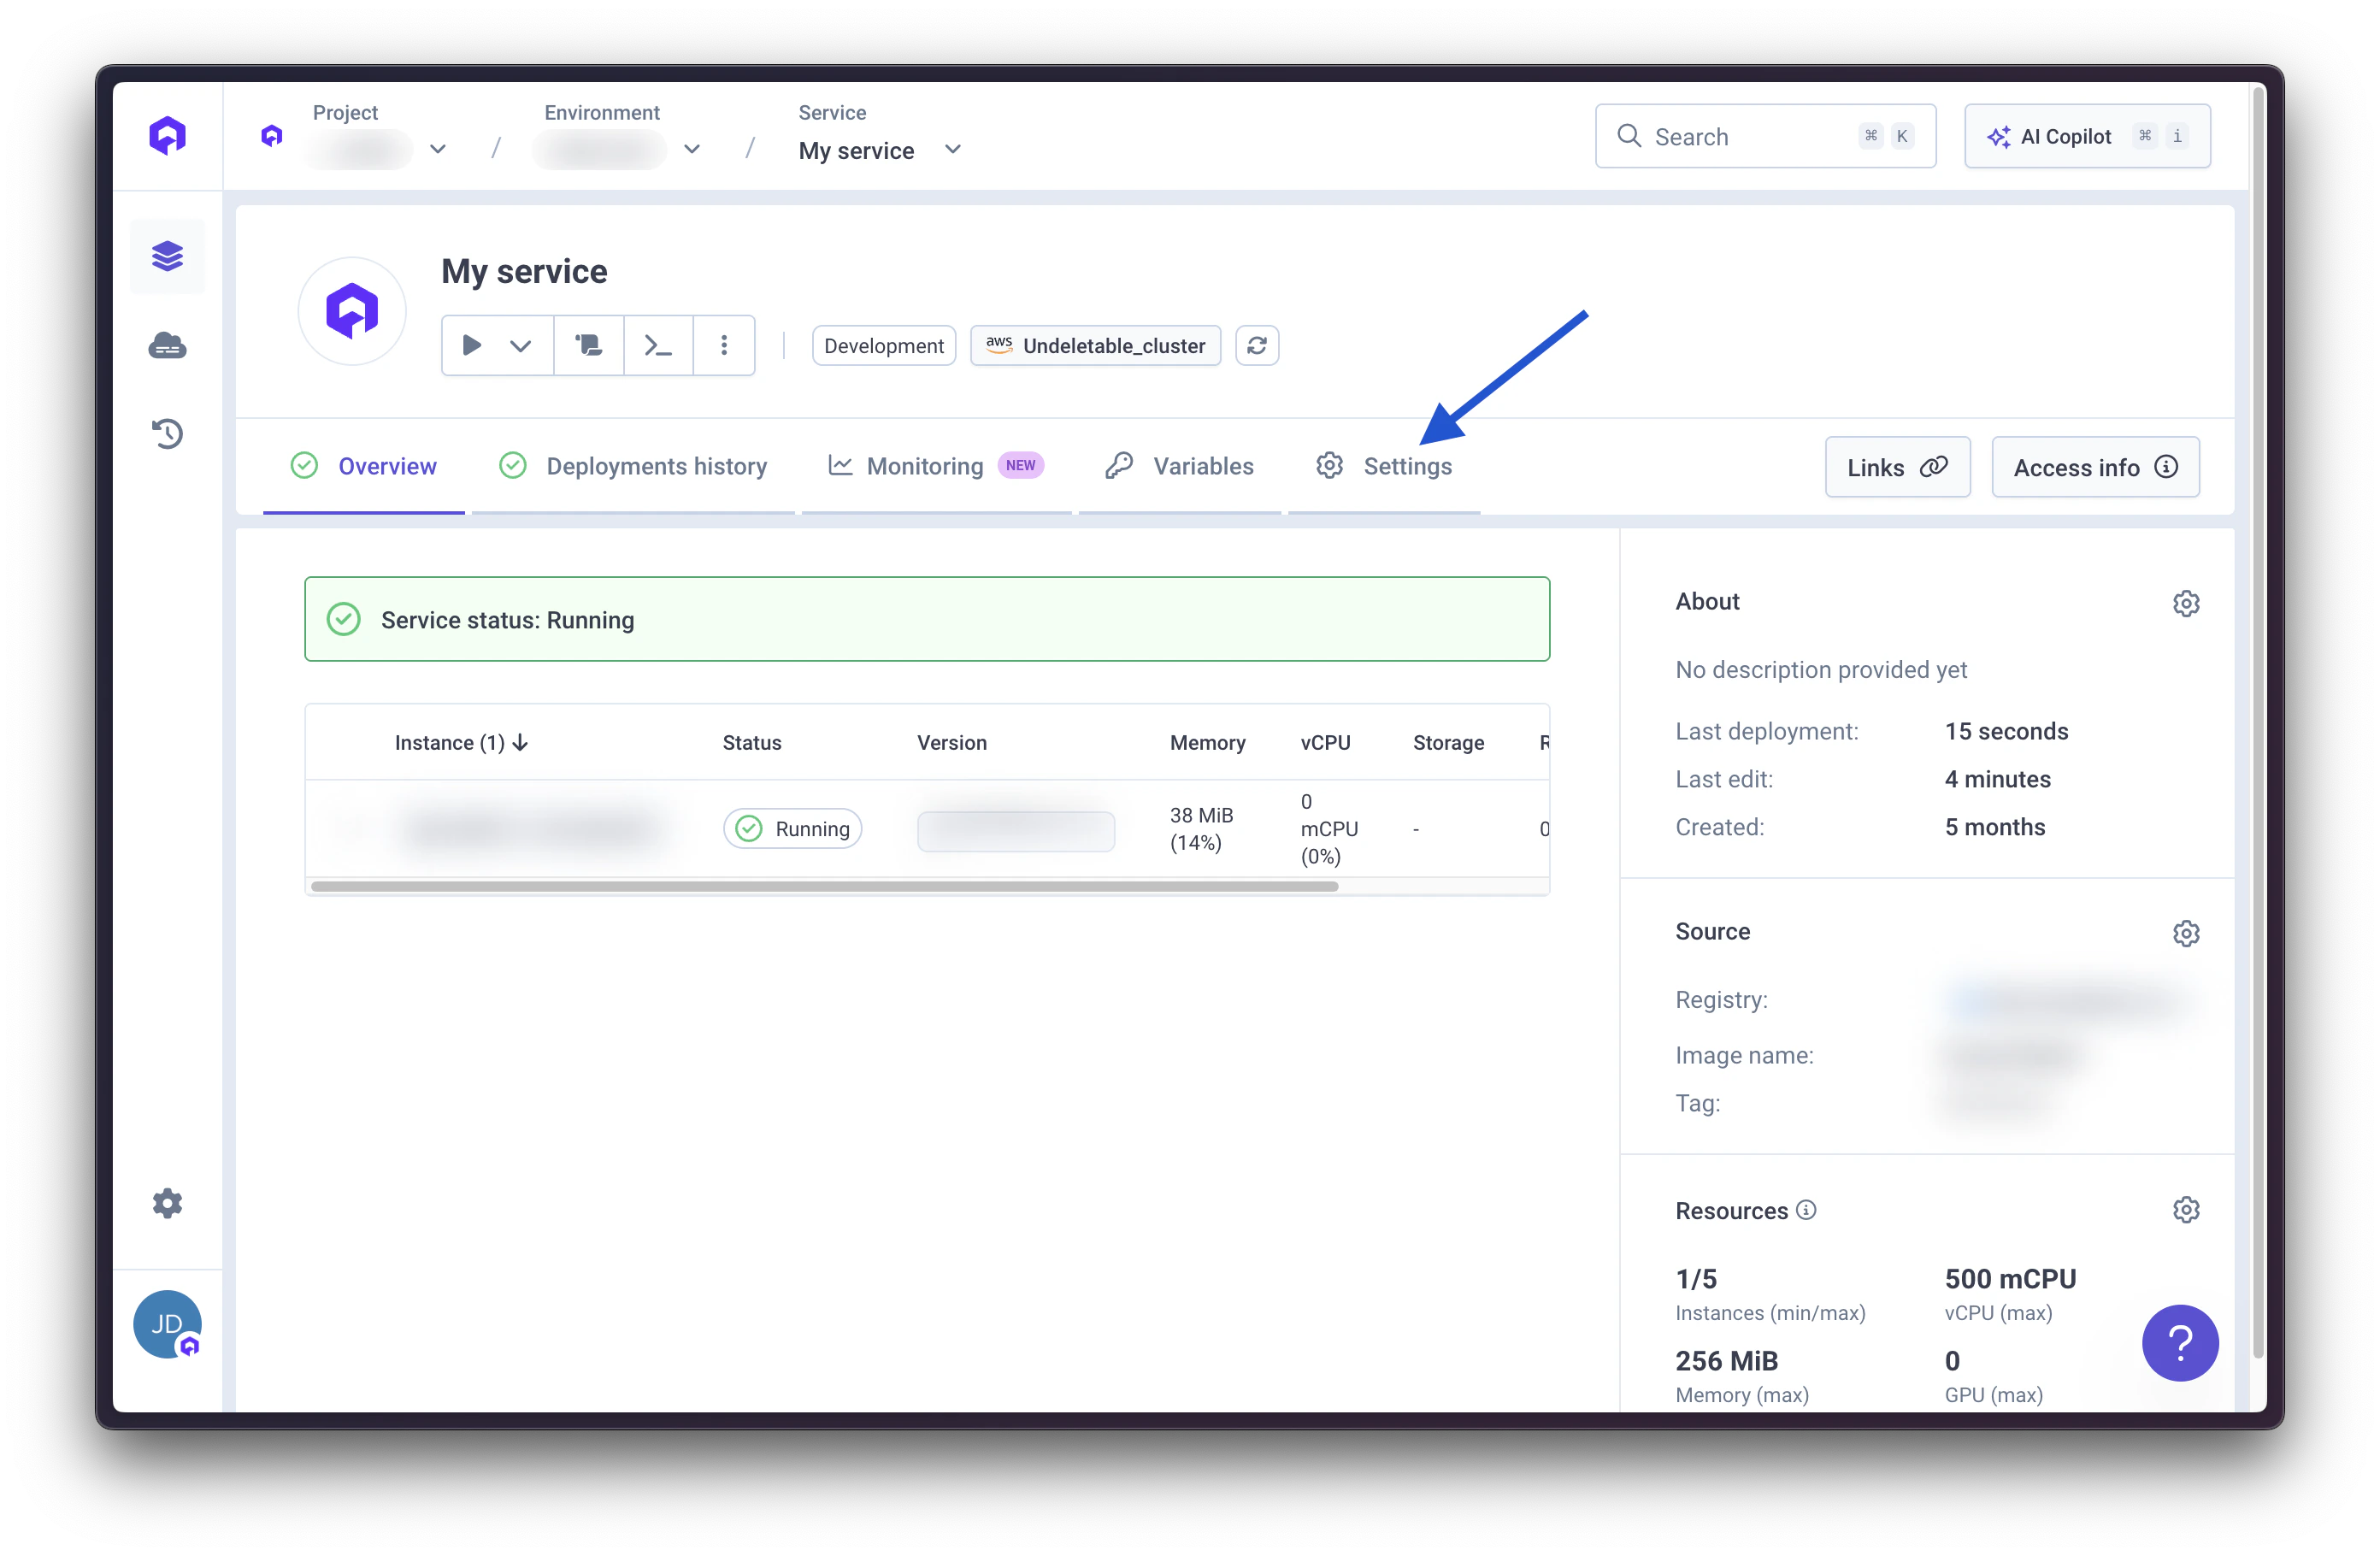Image resolution: width=2380 pixels, height=1556 pixels.
Task: Click the Links button
Action: (1896, 467)
